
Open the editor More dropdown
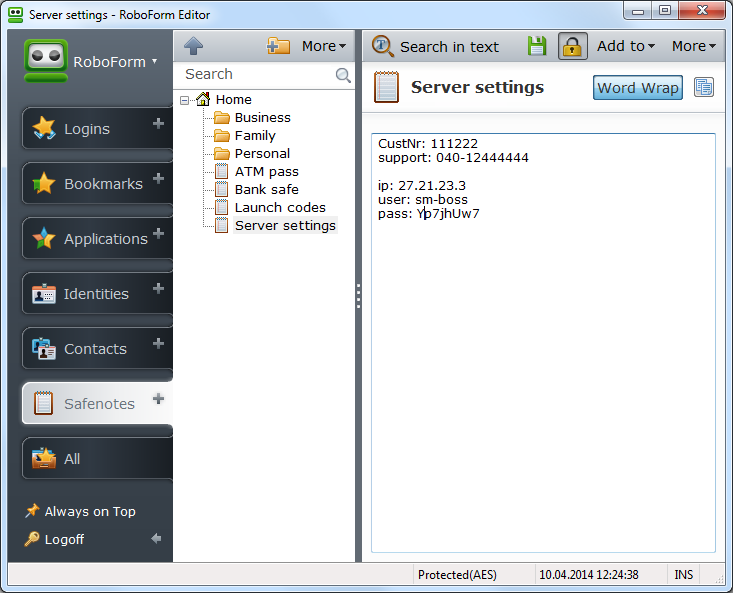coord(694,46)
